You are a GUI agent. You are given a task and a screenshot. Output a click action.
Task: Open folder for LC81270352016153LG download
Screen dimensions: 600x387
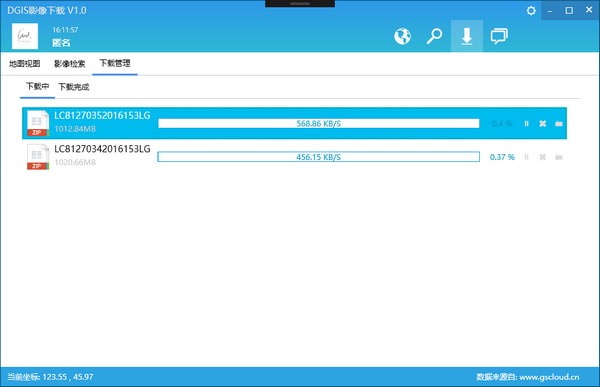pos(559,124)
